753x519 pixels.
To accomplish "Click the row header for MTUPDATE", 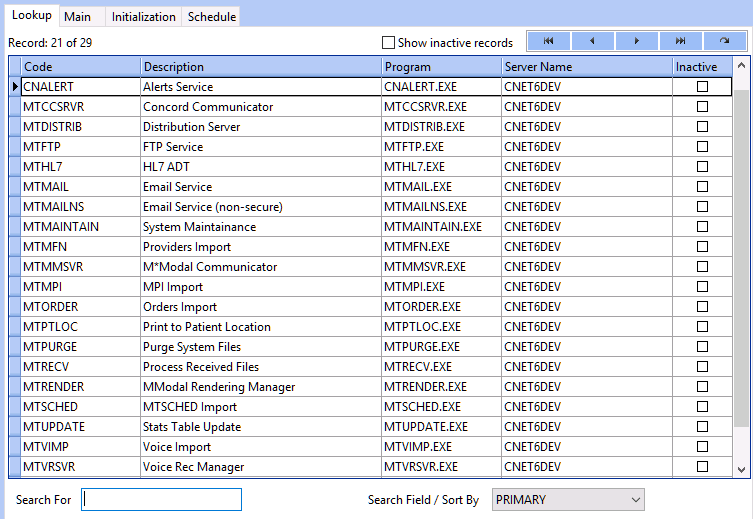I will [x=15, y=426].
